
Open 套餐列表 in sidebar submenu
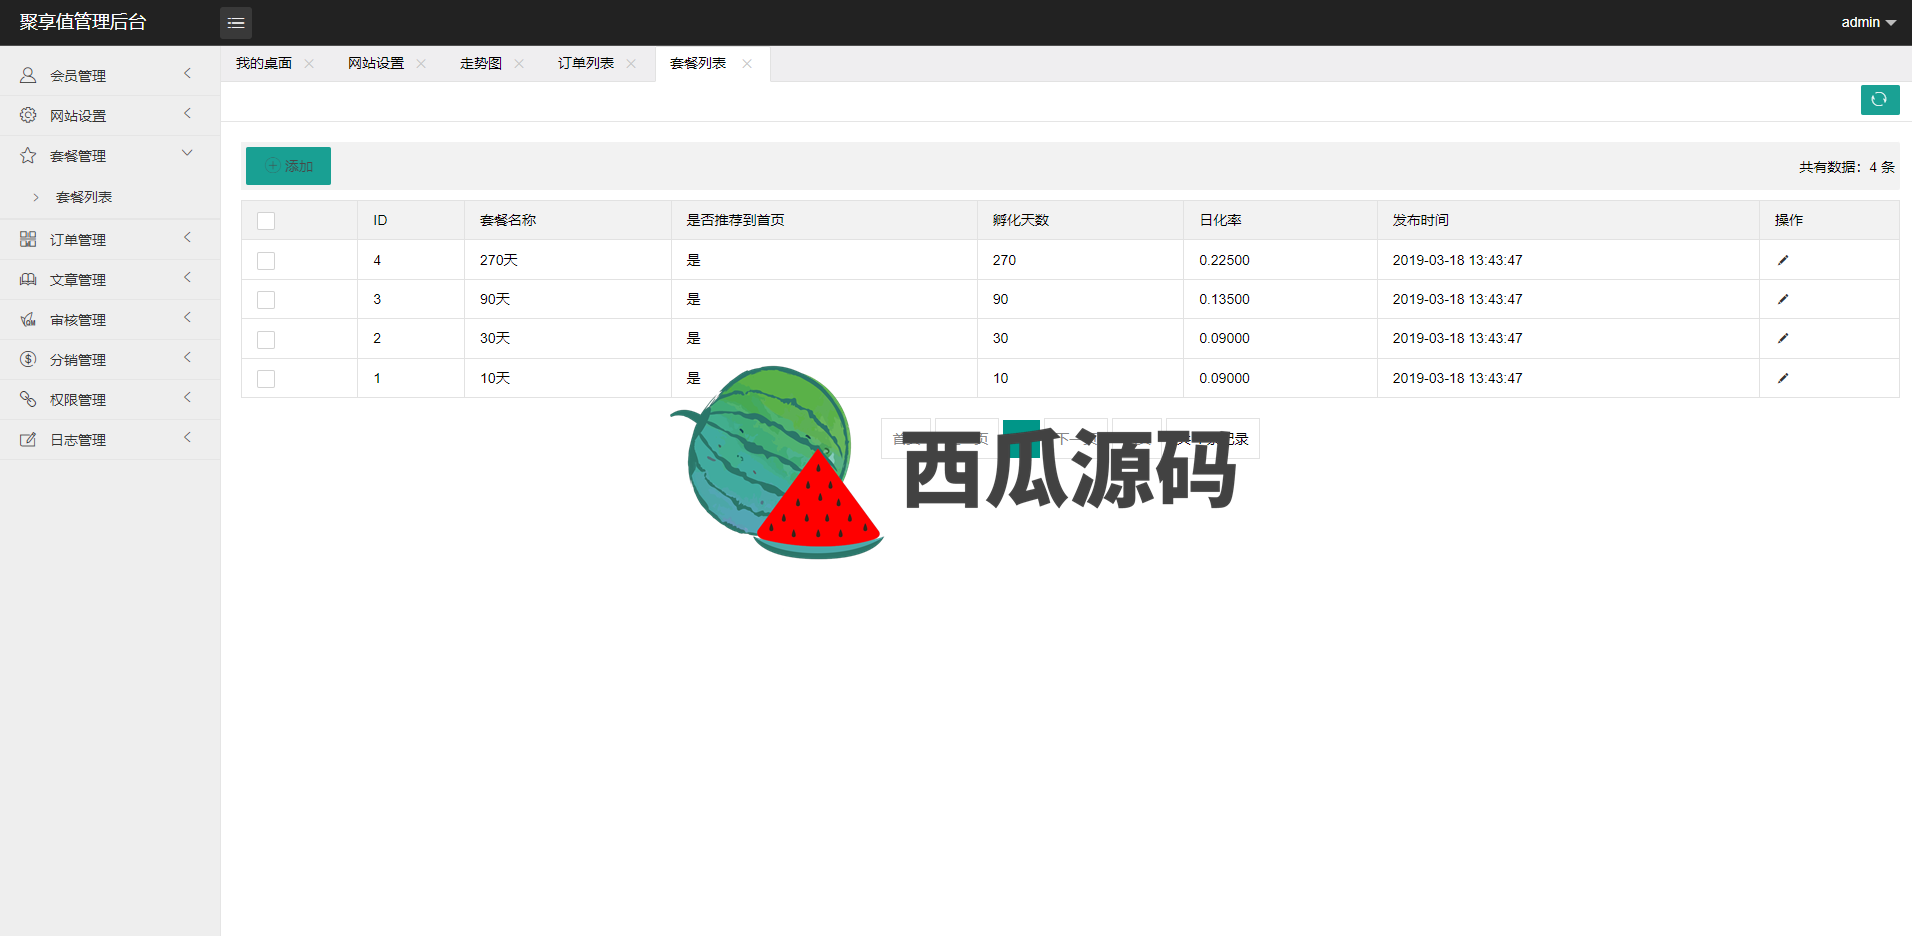[84, 197]
